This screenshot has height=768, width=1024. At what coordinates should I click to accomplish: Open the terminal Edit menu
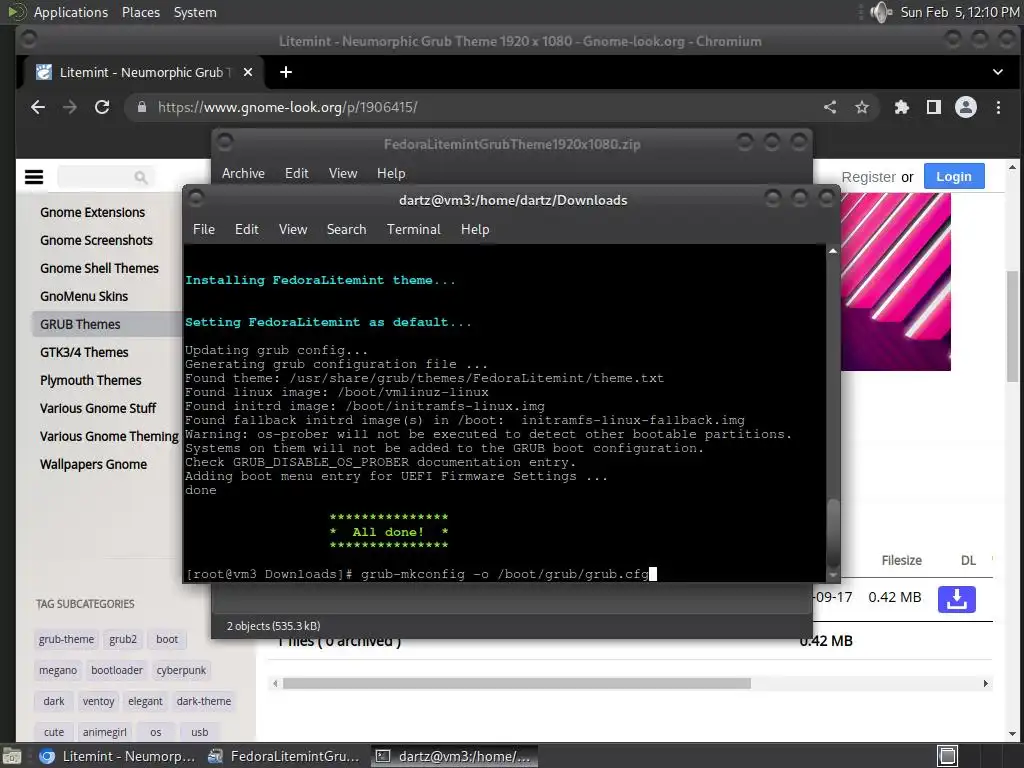click(247, 229)
